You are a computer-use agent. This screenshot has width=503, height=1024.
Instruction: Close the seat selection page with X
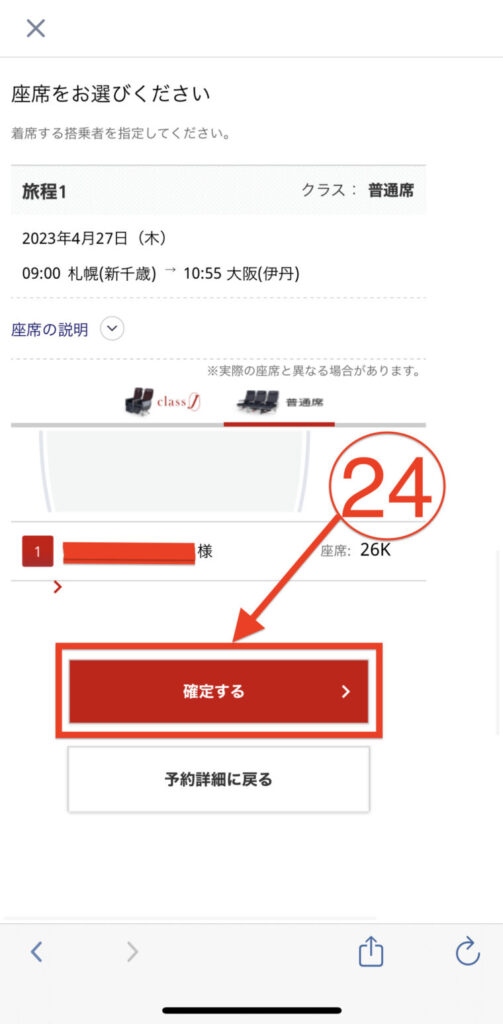click(x=35, y=28)
